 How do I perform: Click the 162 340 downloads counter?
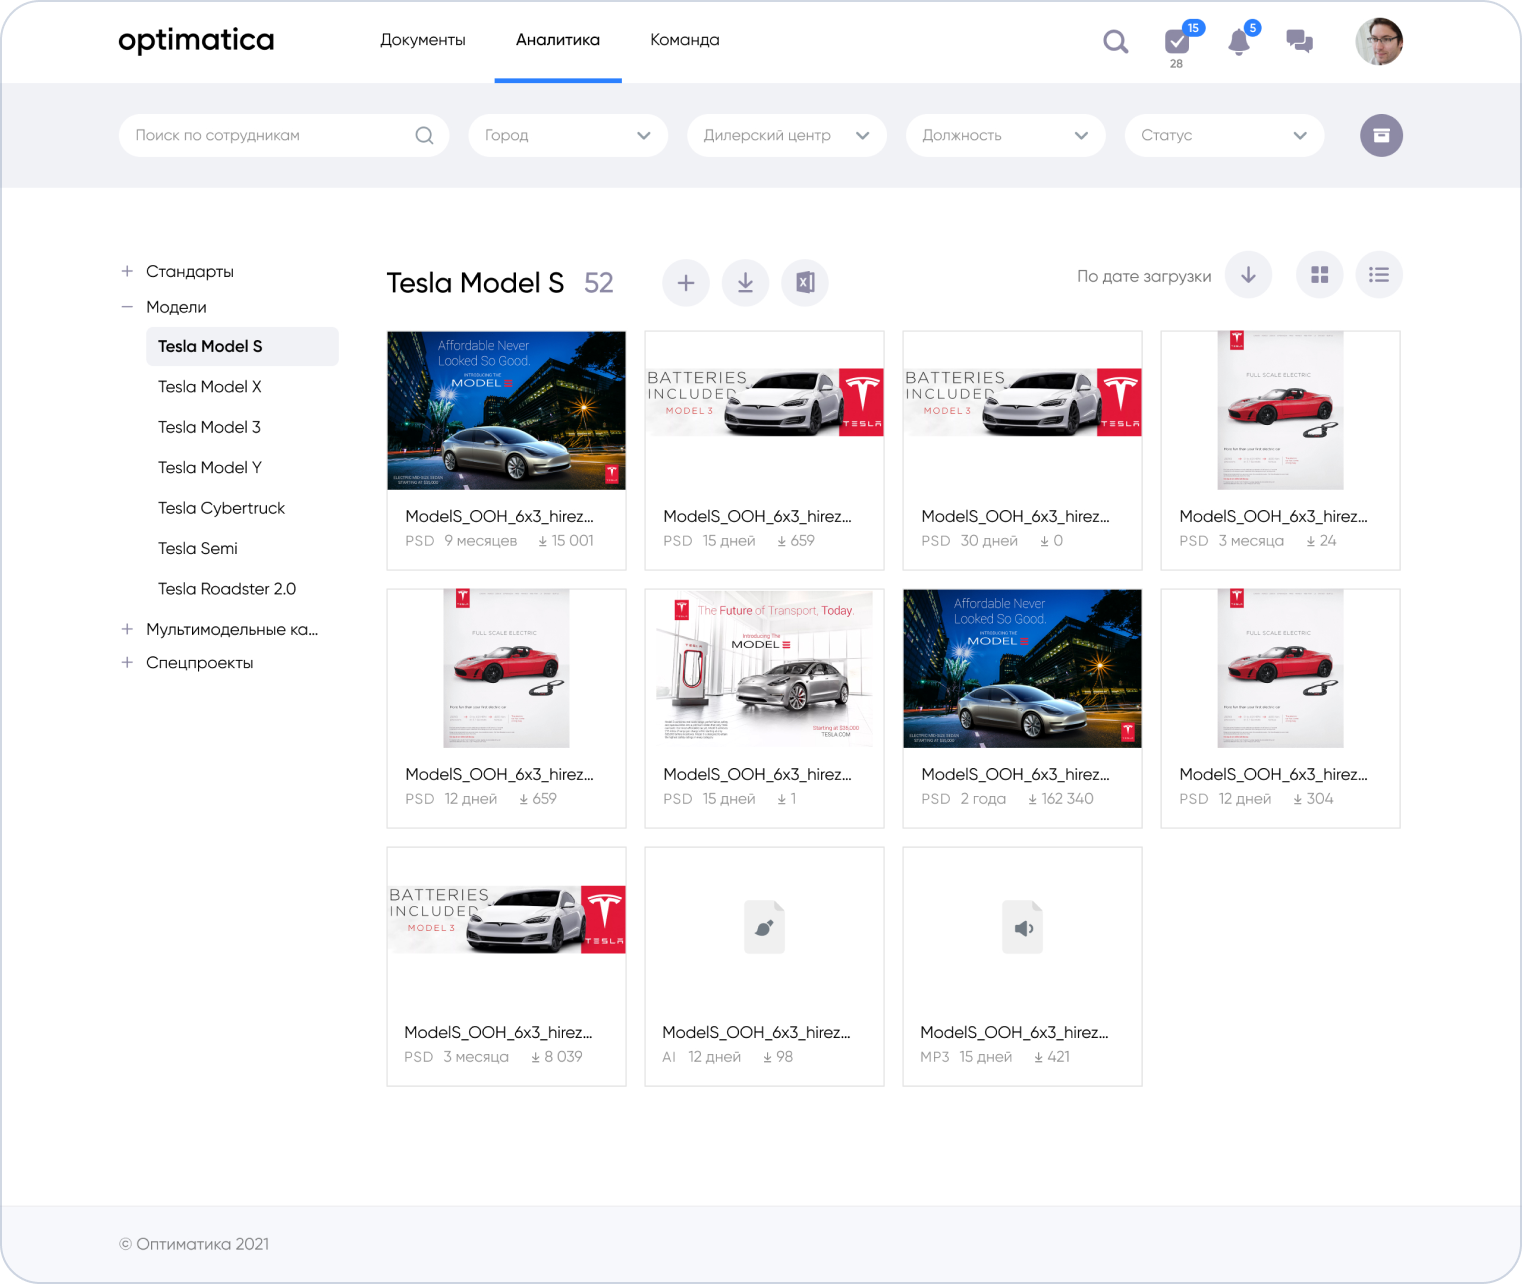click(x=1061, y=799)
